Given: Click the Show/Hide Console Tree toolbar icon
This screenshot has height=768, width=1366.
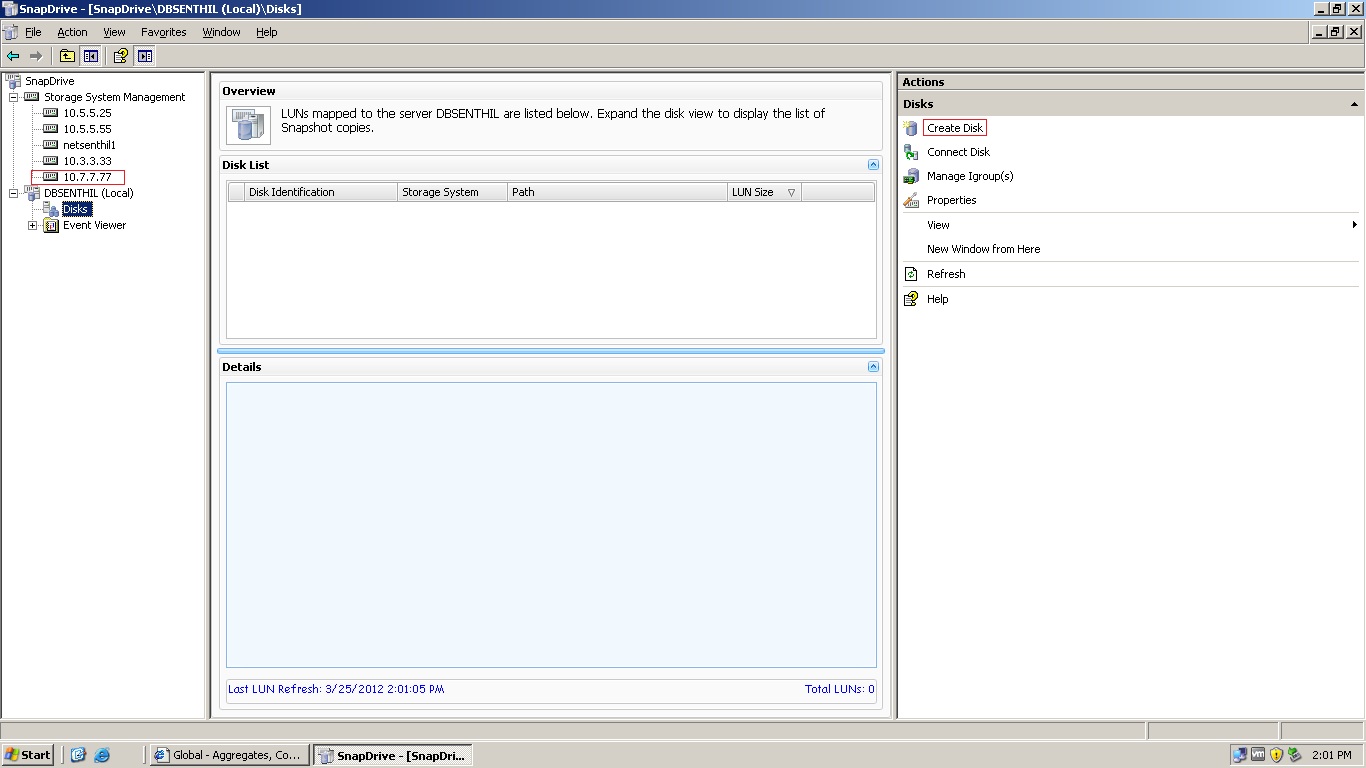Looking at the screenshot, I should click(x=91, y=56).
